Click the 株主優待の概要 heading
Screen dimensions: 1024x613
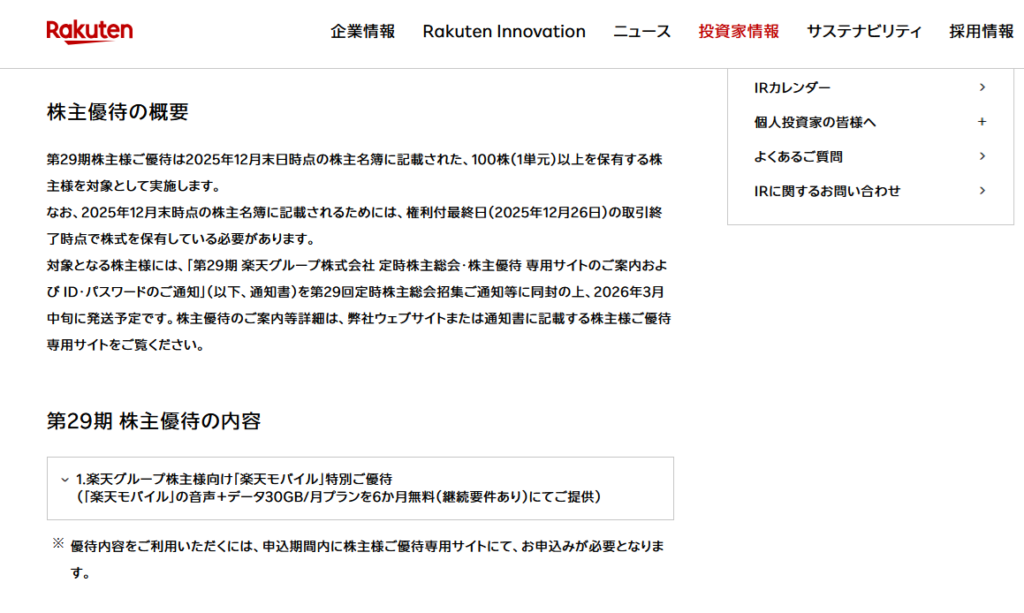pyautogui.click(x=118, y=112)
